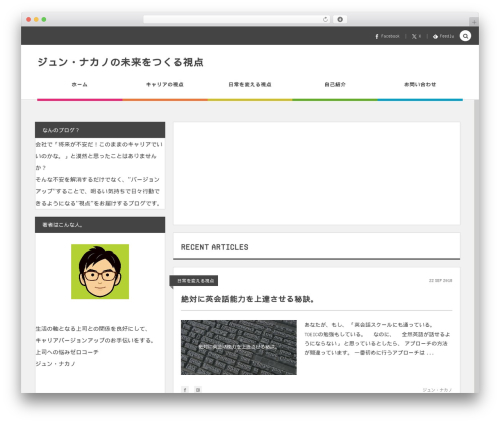Click the round search icon

pyautogui.click(x=465, y=36)
